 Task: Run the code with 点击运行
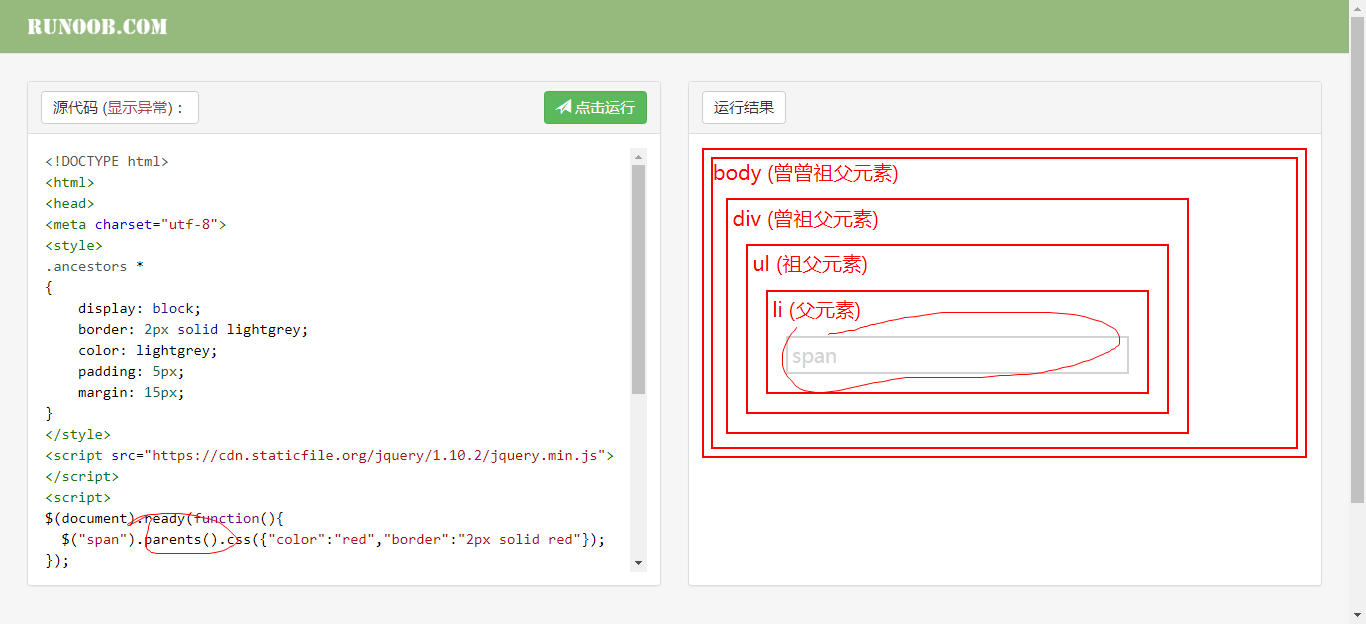595,108
